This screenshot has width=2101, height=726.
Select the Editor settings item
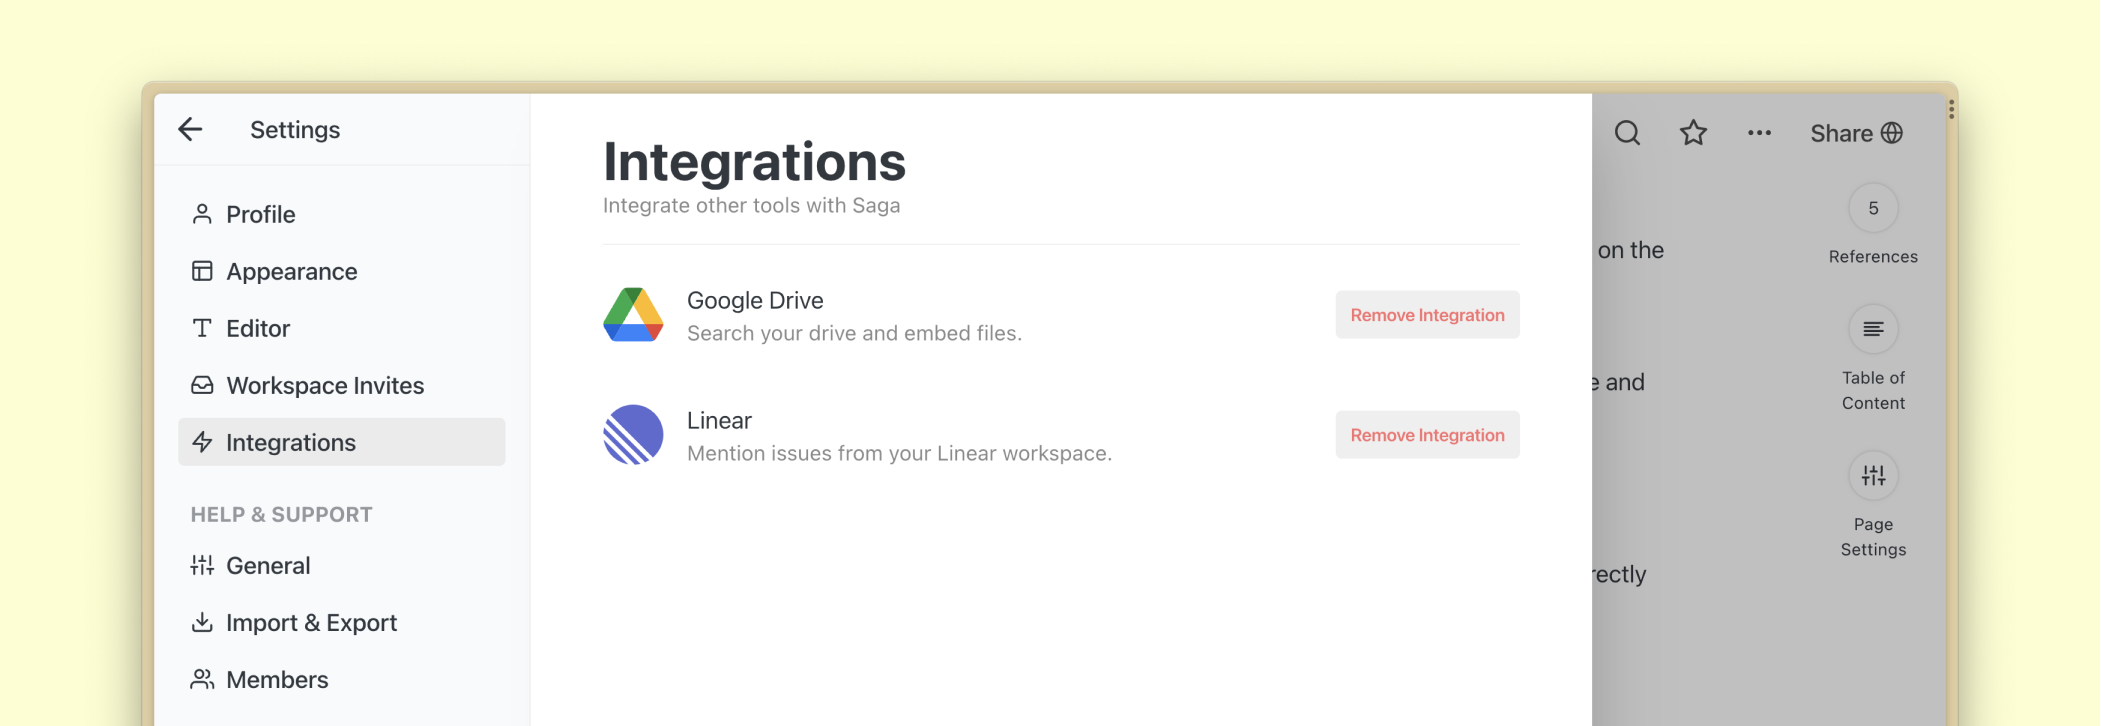click(258, 329)
